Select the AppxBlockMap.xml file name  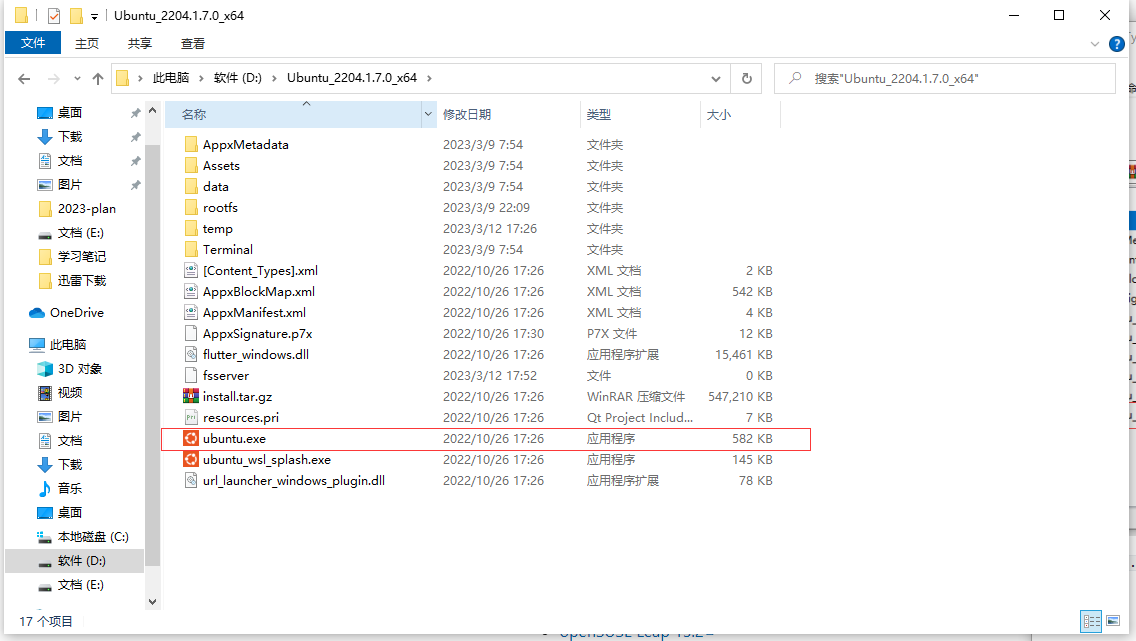pos(259,291)
